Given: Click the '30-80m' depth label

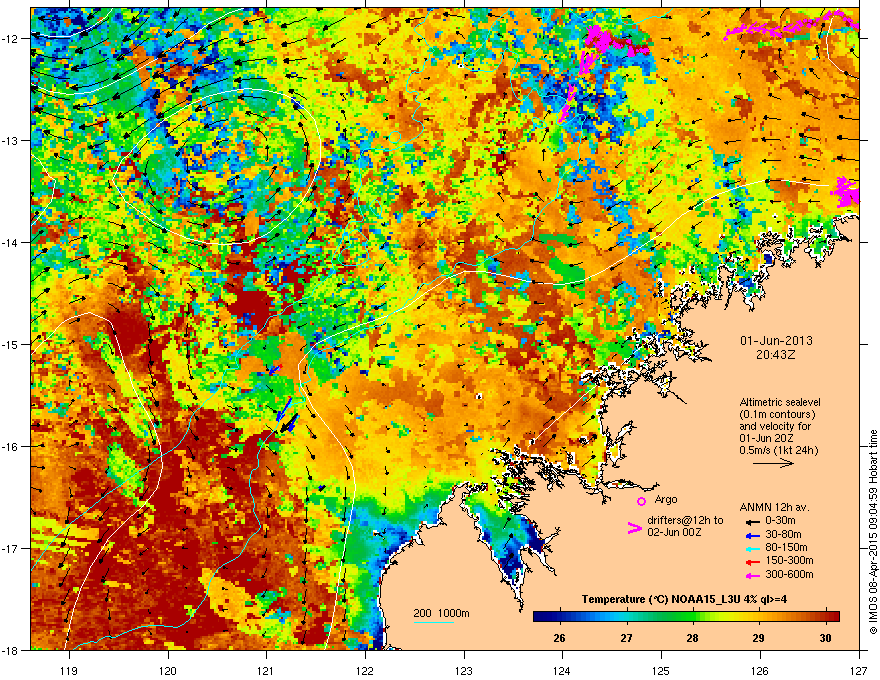Looking at the screenshot, I should pos(783,535).
